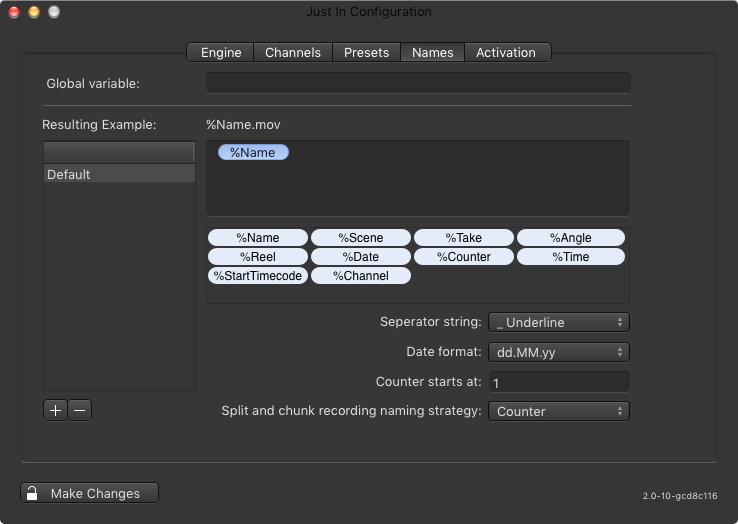Viewport: 738px width, 524px height.
Task: Pick the %StartTimecode token
Action: pyautogui.click(x=257, y=275)
